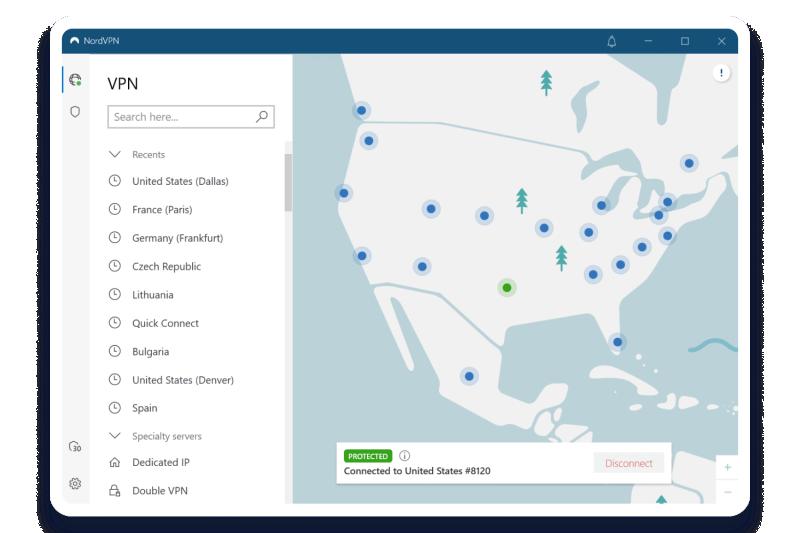
Task: Click the Search here input field
Action: coord(191,117)
